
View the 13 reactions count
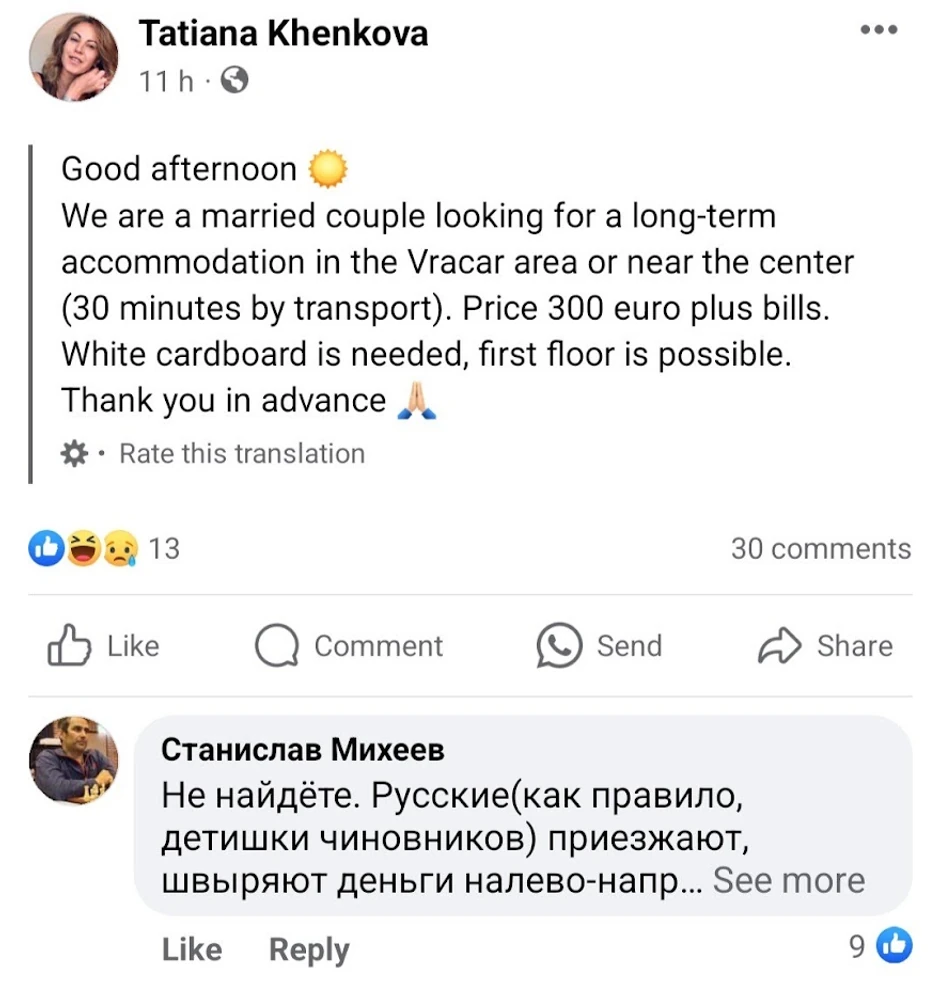pos(164,548)
